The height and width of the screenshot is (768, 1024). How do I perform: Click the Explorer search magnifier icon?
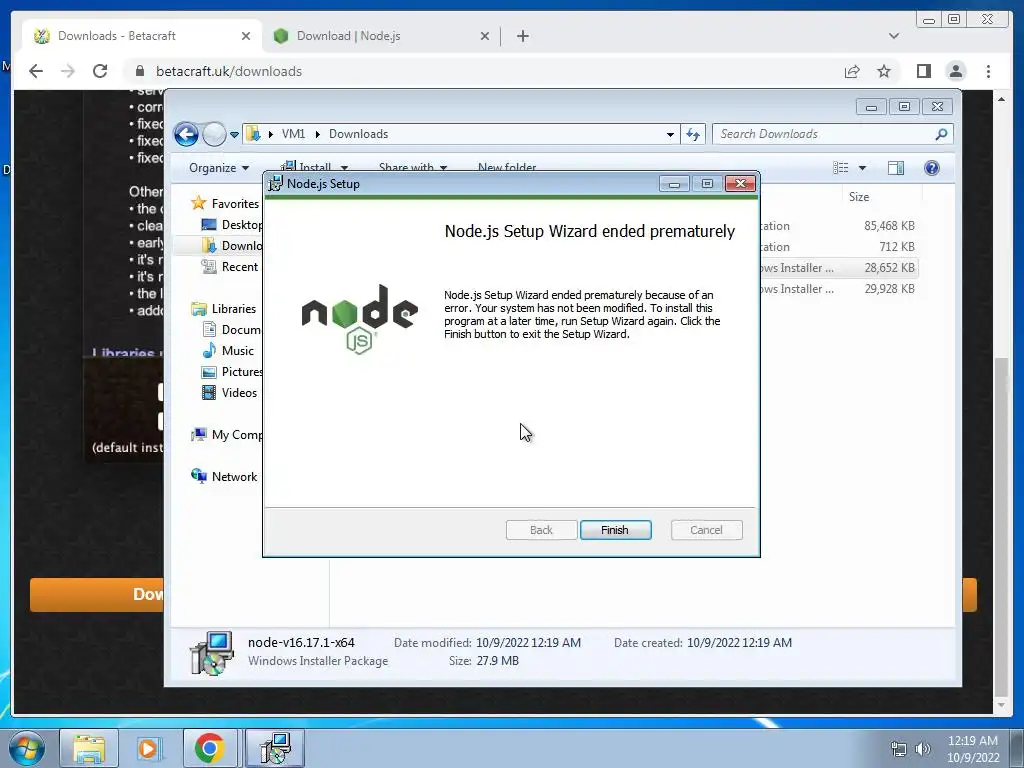click(x=941, y=134)
